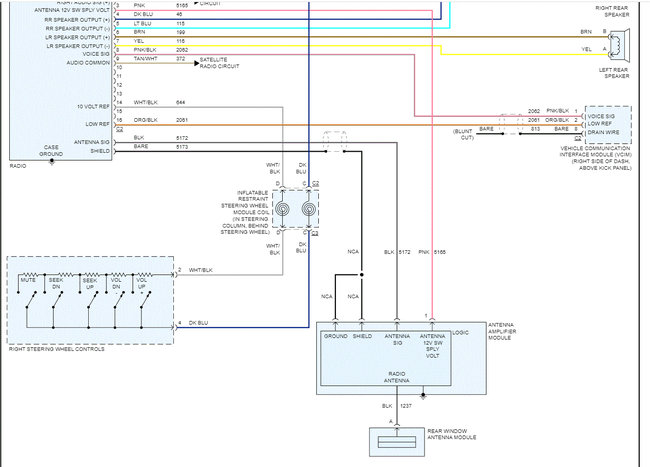The height and width of the screenshot is (467, 650).
Task: Click the left coil spiral connected to WHT/BLK
Action: 282,209
